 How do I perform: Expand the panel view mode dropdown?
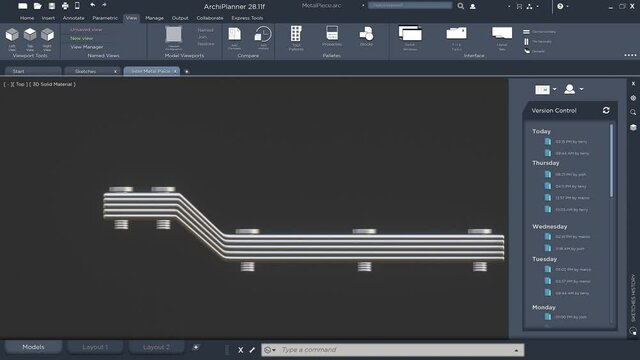tap(554, 89)
